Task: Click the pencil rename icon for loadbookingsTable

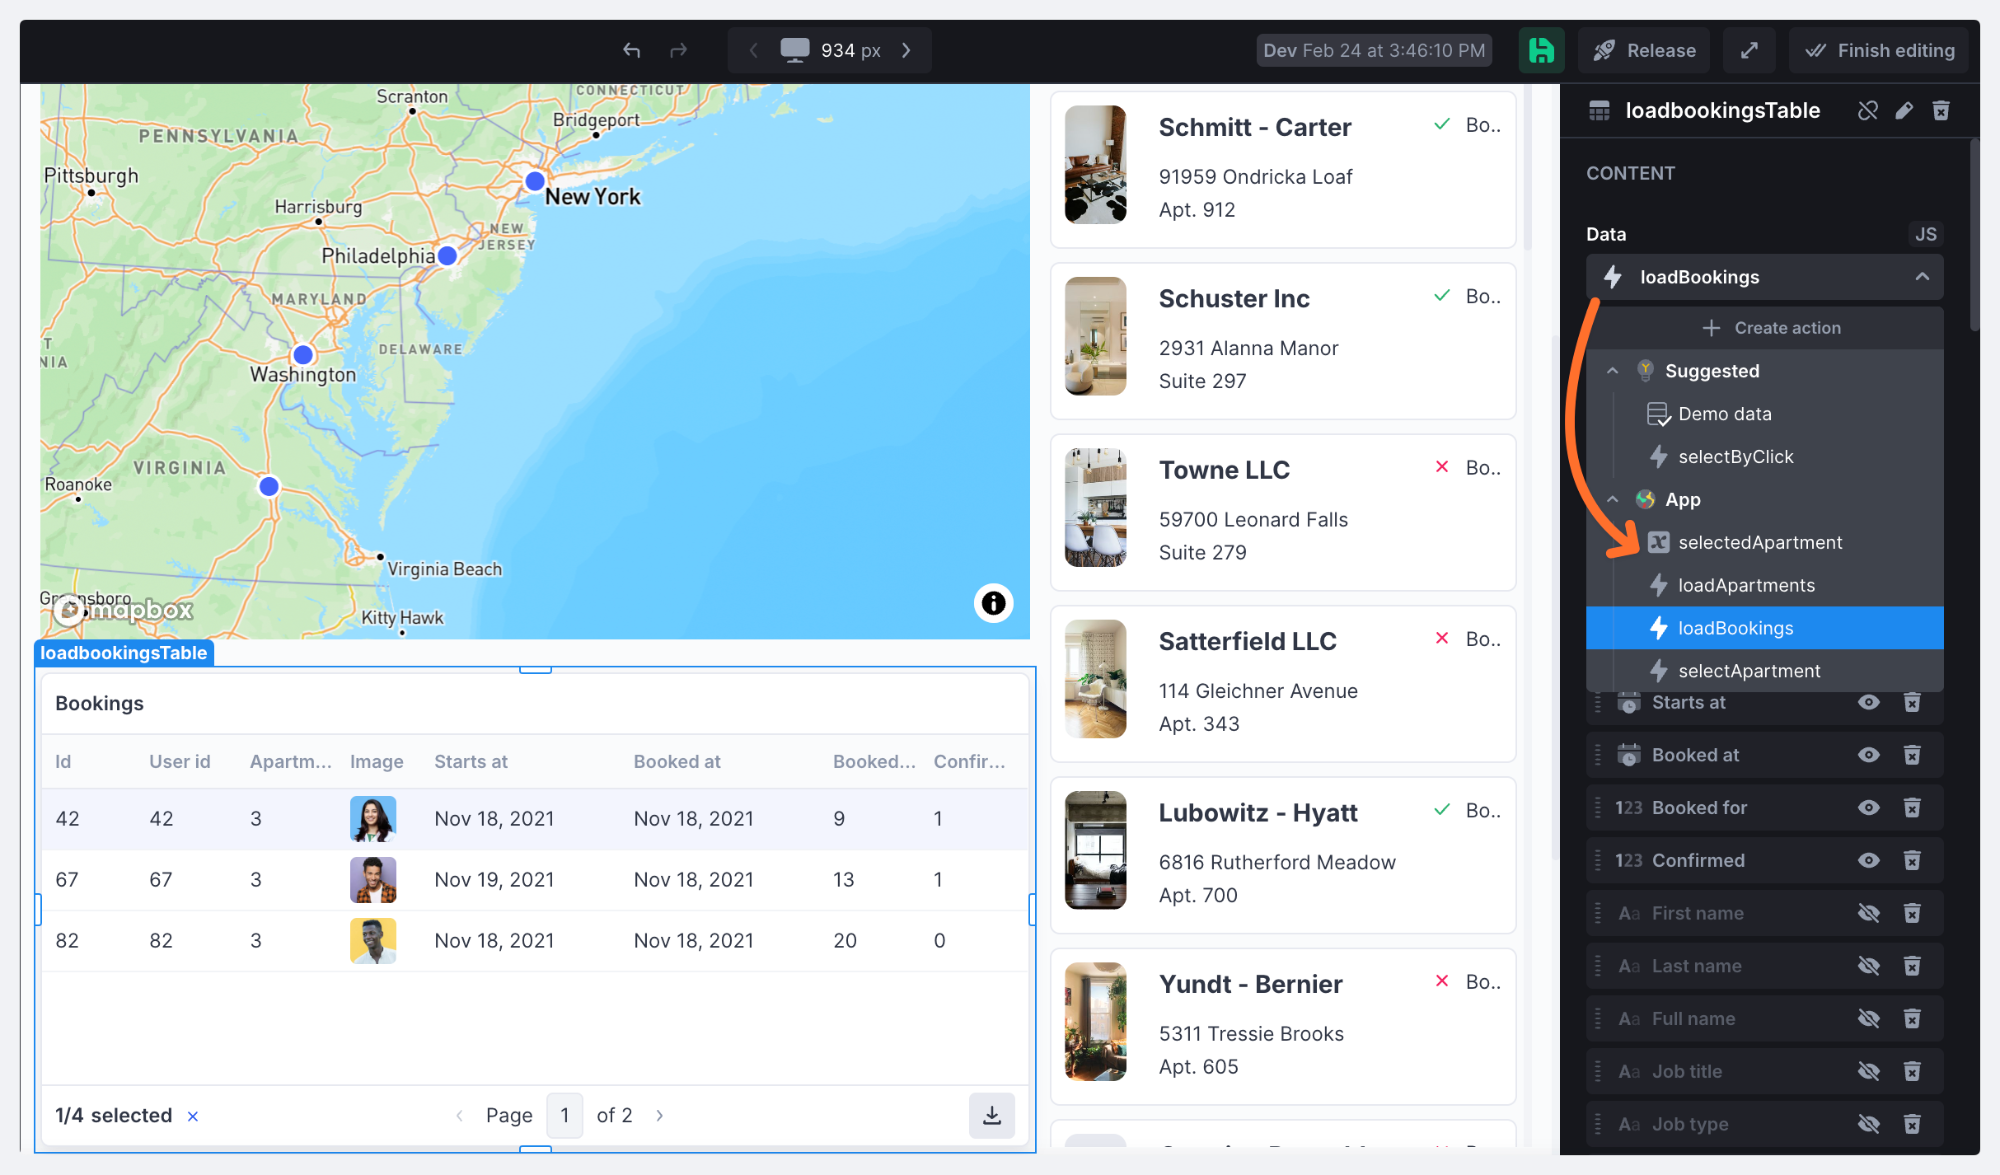Action: 1904,111
